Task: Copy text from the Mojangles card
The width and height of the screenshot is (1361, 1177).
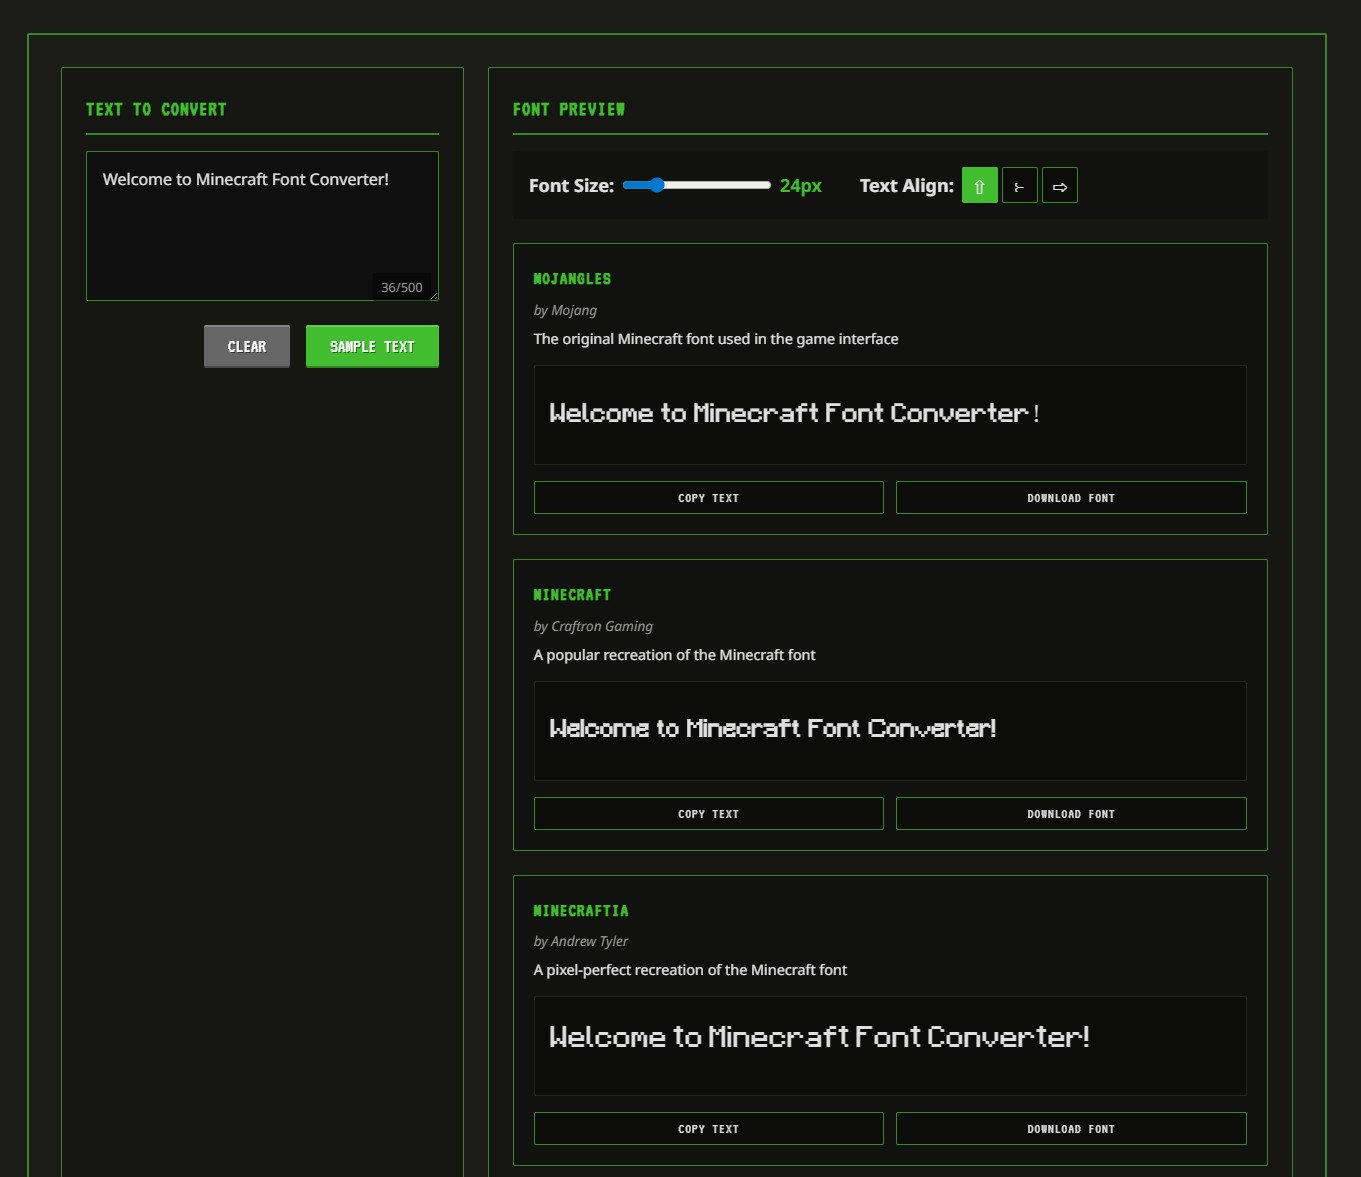Action: [708, 497]
